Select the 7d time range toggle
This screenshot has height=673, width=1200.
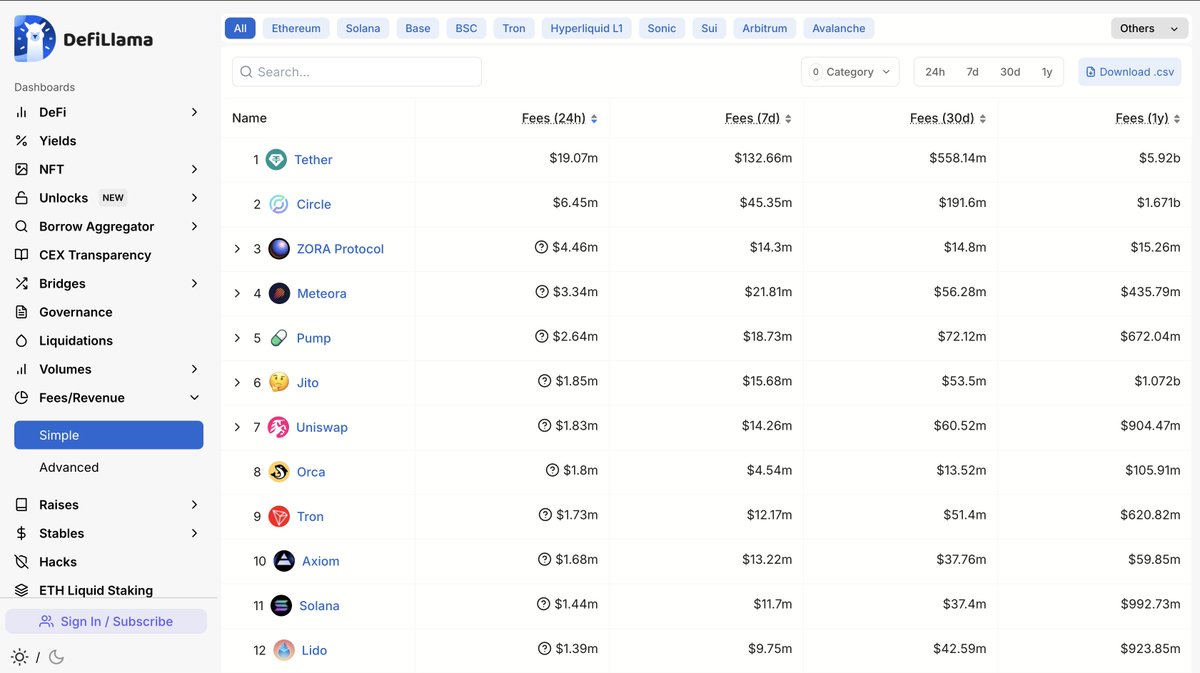tap(972, 72)
